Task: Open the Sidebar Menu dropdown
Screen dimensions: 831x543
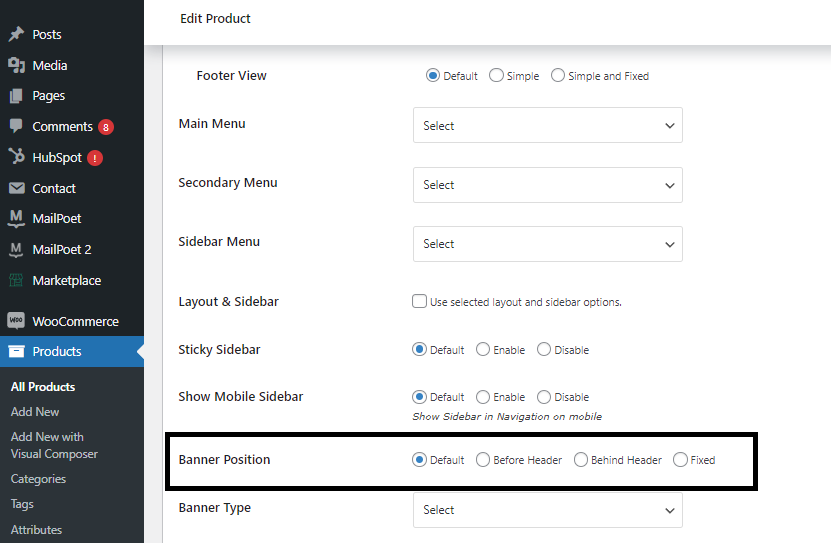Action: click(x=547, y=244)
